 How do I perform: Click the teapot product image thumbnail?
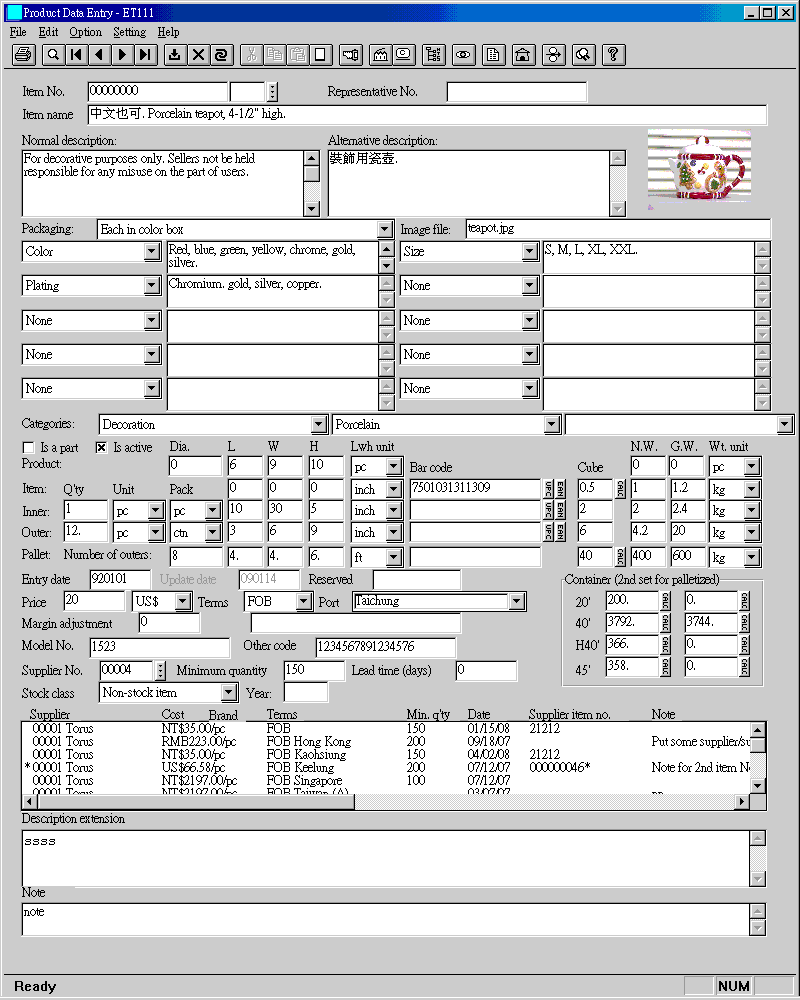tap(699, 166)
